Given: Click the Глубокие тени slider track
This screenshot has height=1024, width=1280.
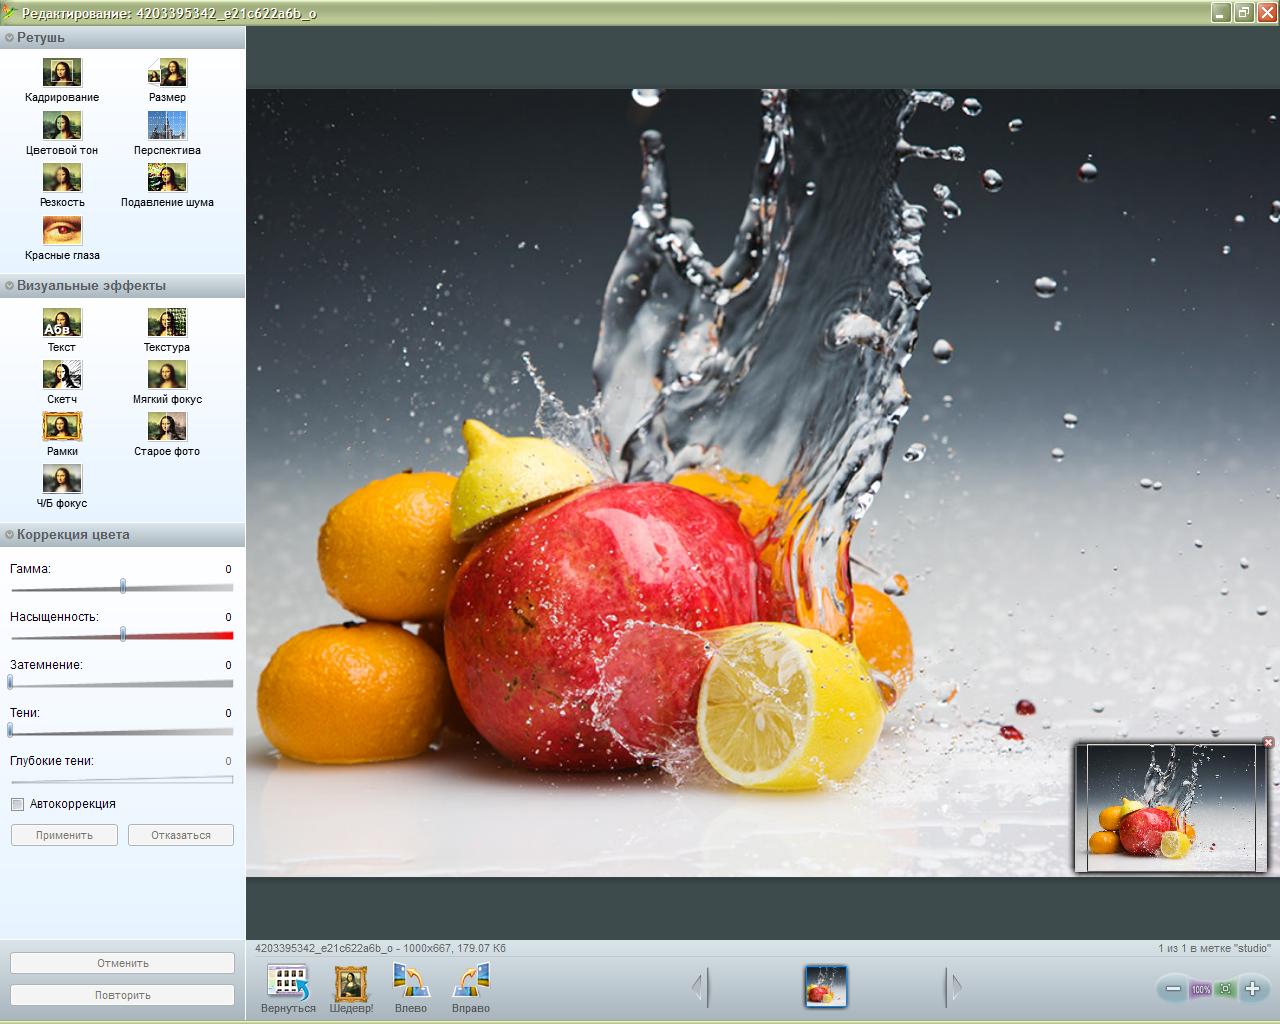Looking at the screenshot, I should [122, 779].
